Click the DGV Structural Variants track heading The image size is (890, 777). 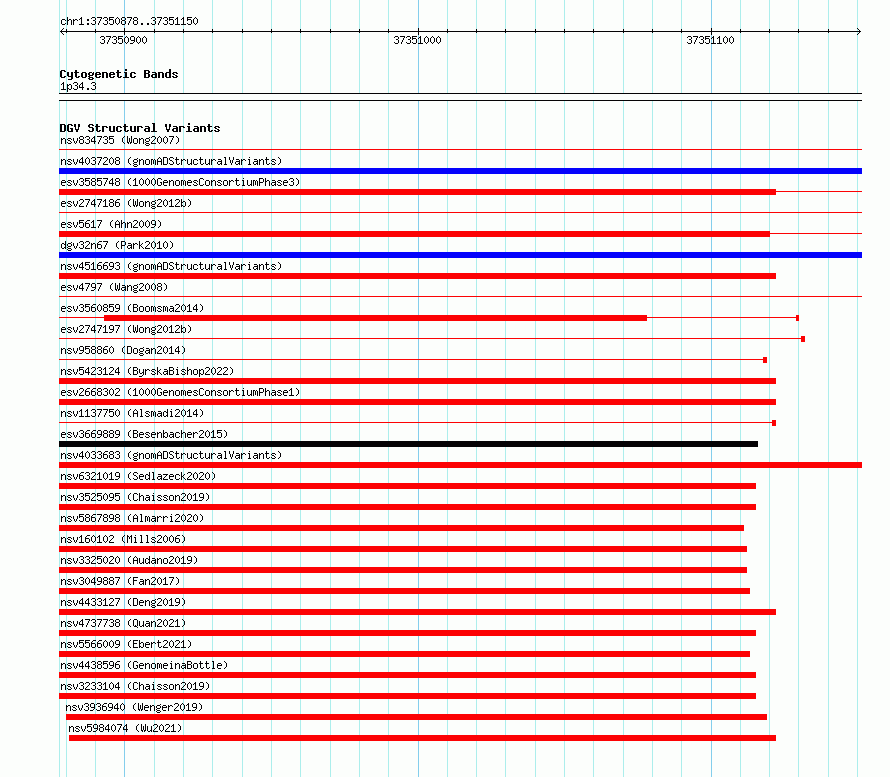point(140,128)
